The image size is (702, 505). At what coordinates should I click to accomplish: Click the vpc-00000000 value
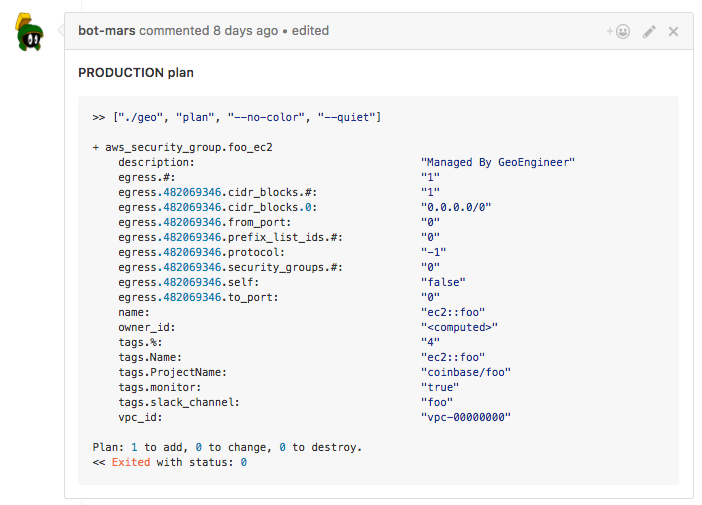coord(466,417)
